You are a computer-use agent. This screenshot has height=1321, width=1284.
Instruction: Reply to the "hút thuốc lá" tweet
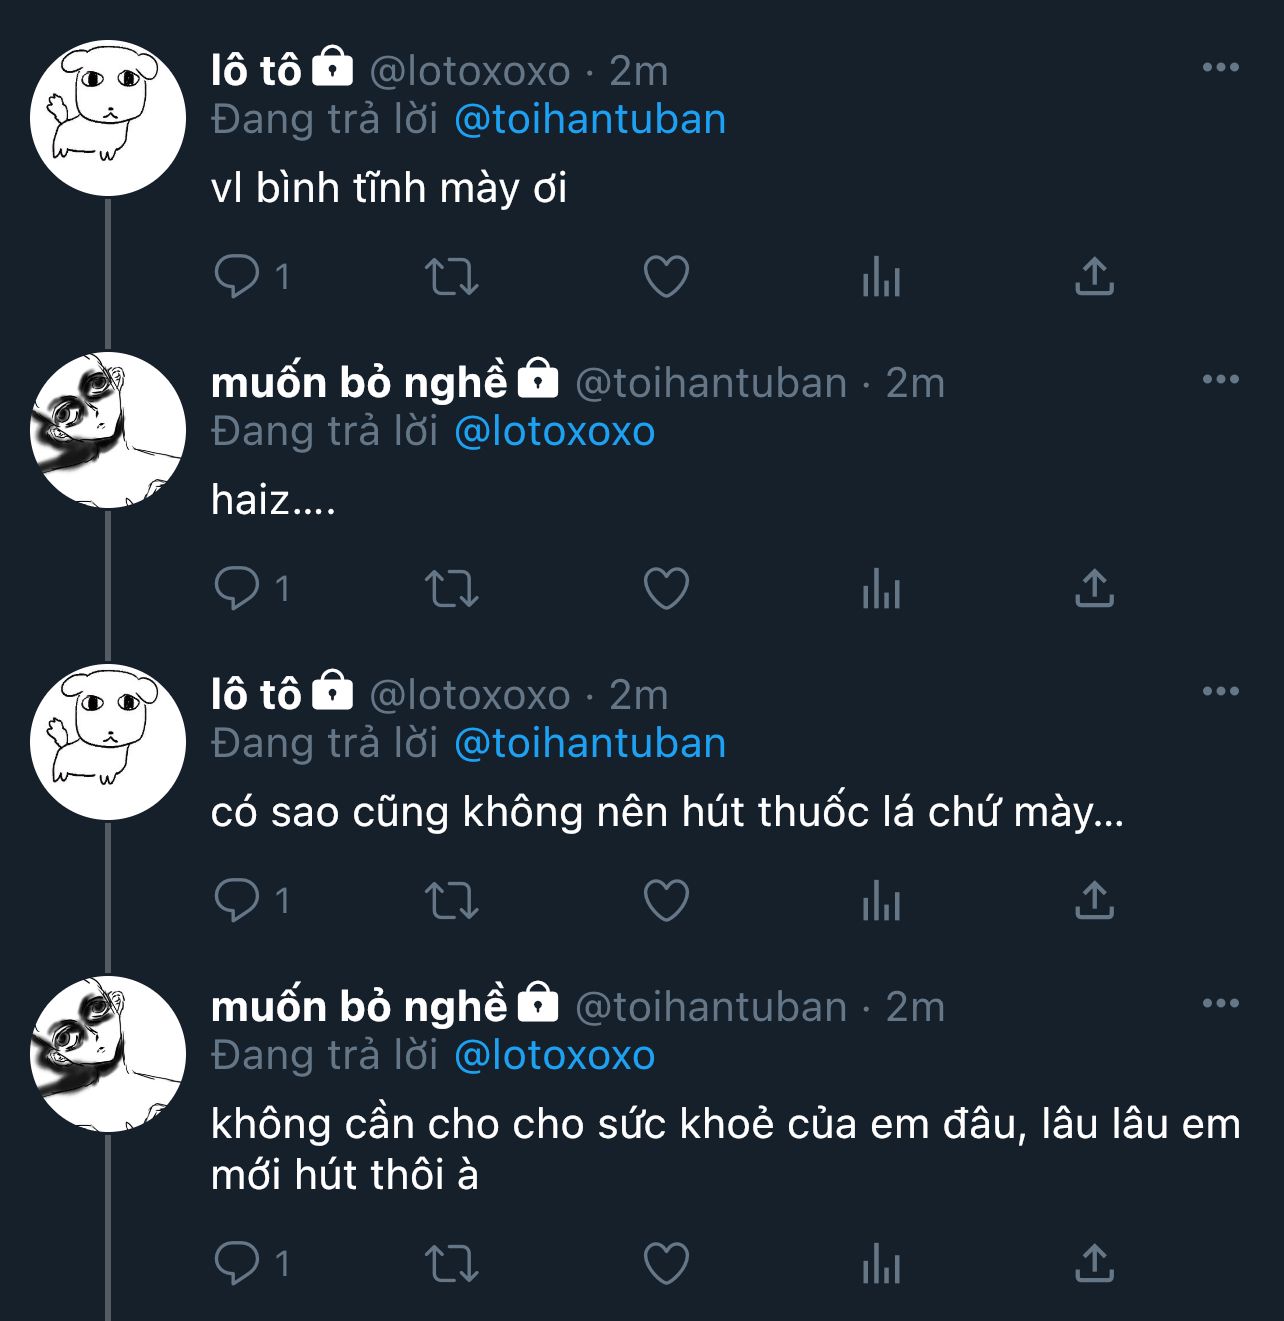point(237,901)
